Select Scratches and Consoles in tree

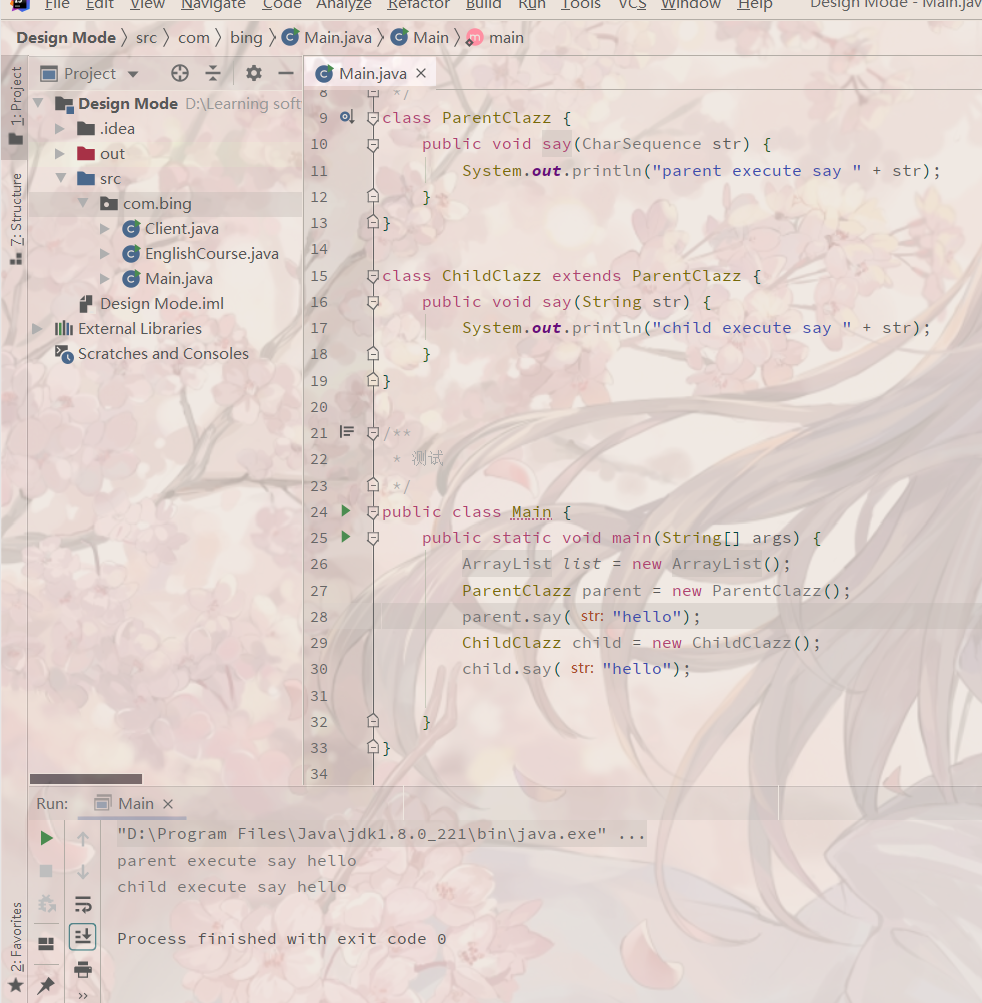[x=152, y=354]
